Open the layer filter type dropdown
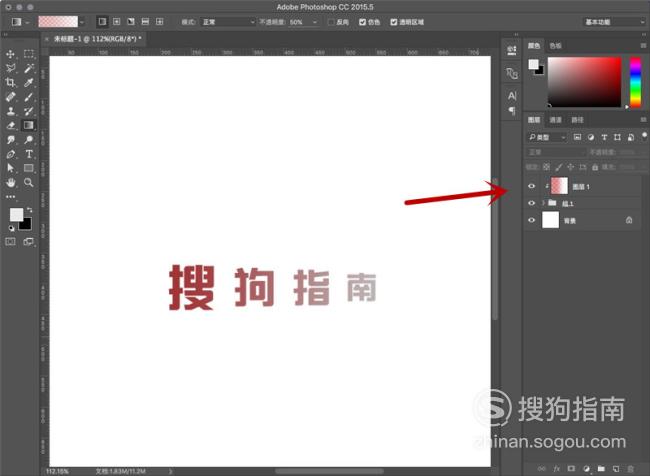This screenshot has width=650, height=476. point(546,137)
